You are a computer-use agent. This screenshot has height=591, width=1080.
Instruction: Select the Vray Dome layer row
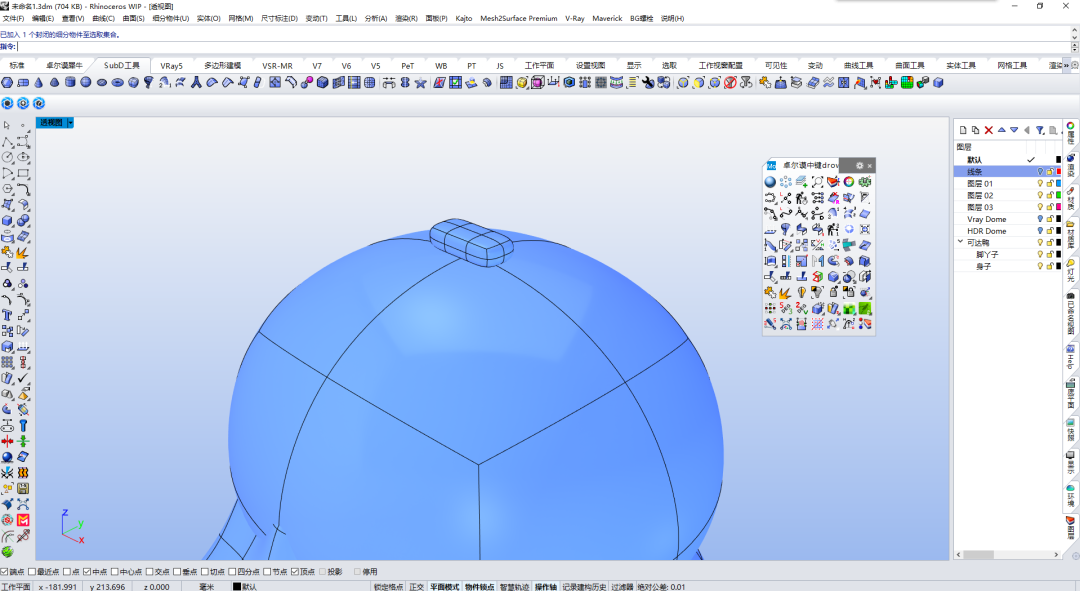tap(1007, 219)
